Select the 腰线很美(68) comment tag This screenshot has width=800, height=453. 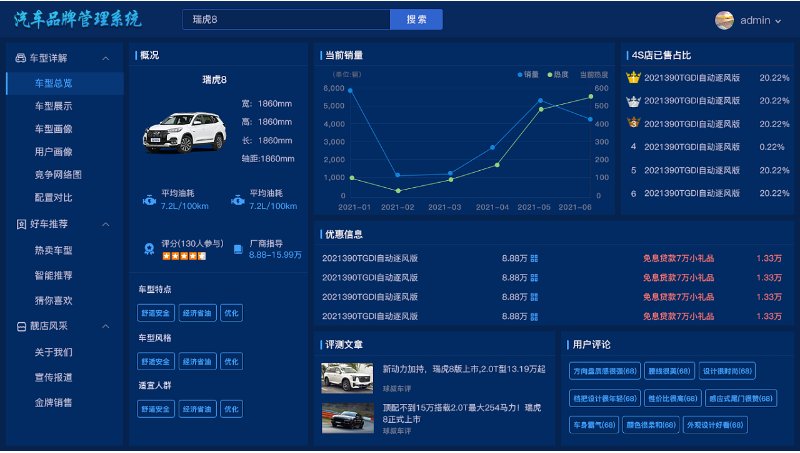click(x=669, y=371)
